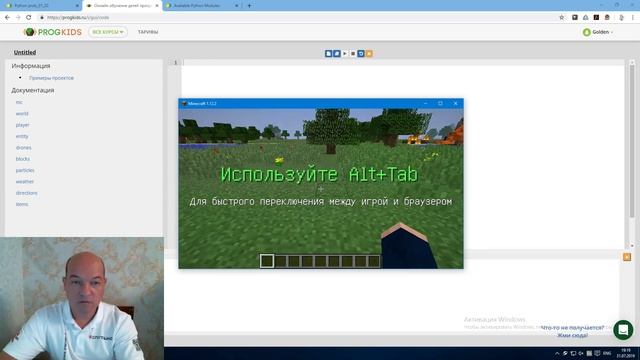Open the blocks documentation link
Viewport: 640px width, 360px height.
[23, 159]
